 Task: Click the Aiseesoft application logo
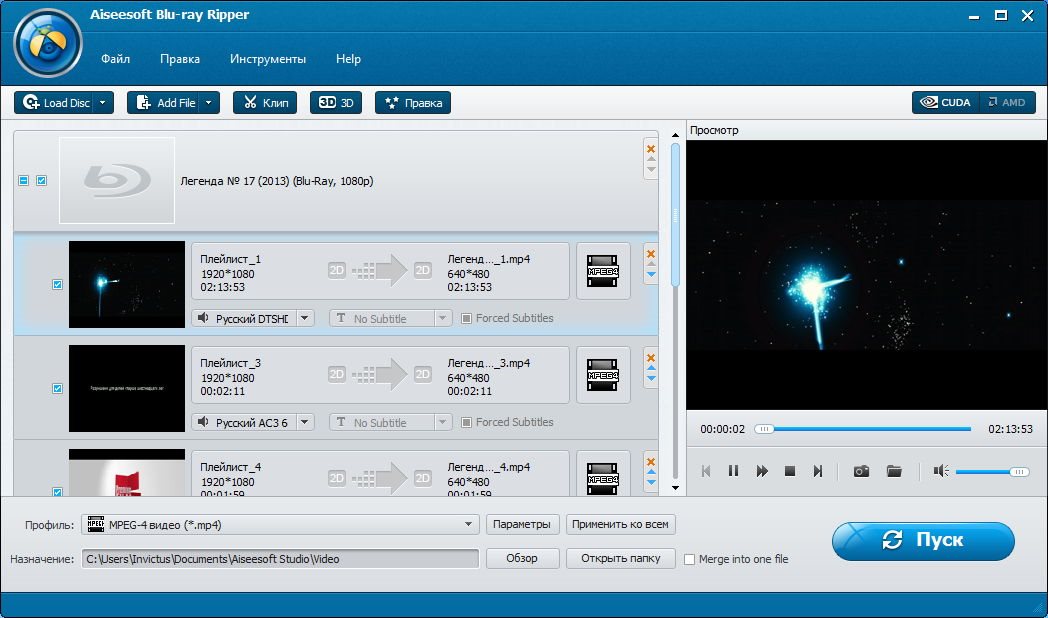coord(48,43)
